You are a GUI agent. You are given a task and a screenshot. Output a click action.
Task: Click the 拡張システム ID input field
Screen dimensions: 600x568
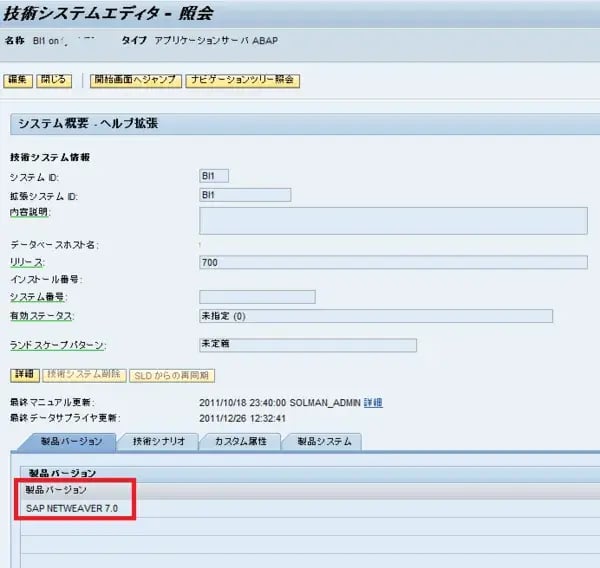[245, 195]
